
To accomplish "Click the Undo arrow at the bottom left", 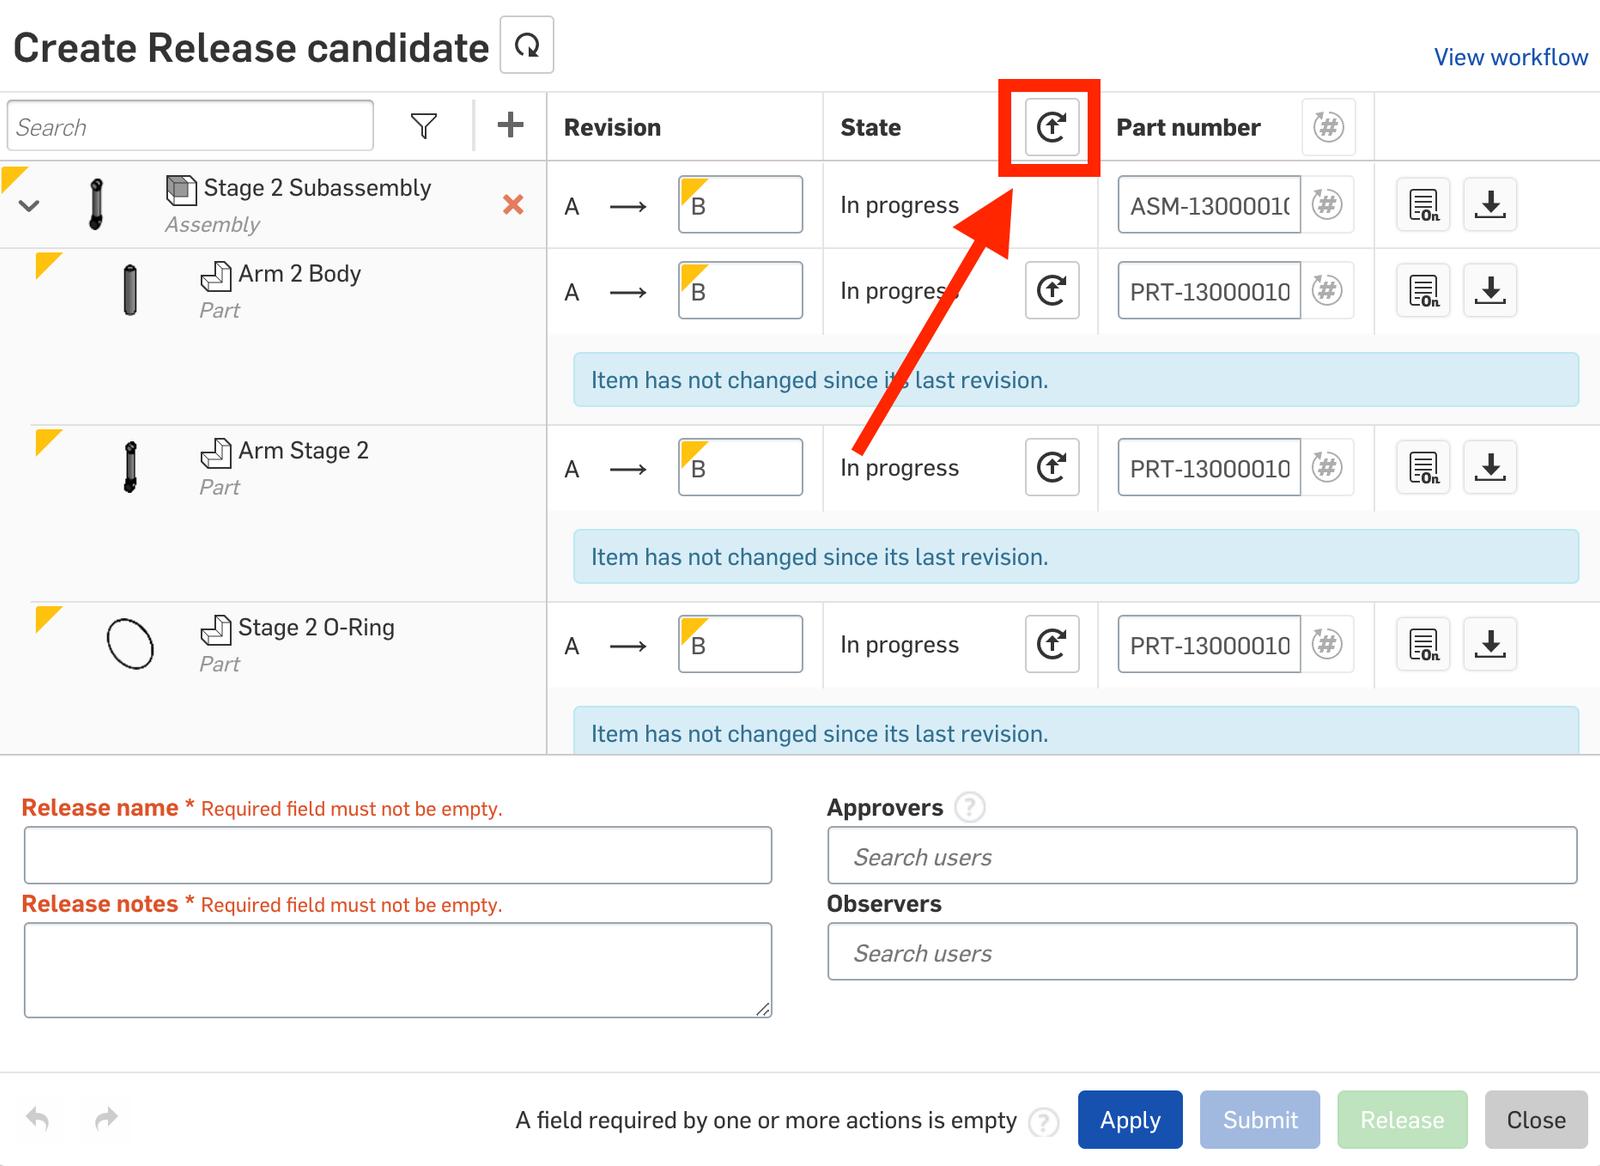I will pyautogui.click(x=38, y=1118).
